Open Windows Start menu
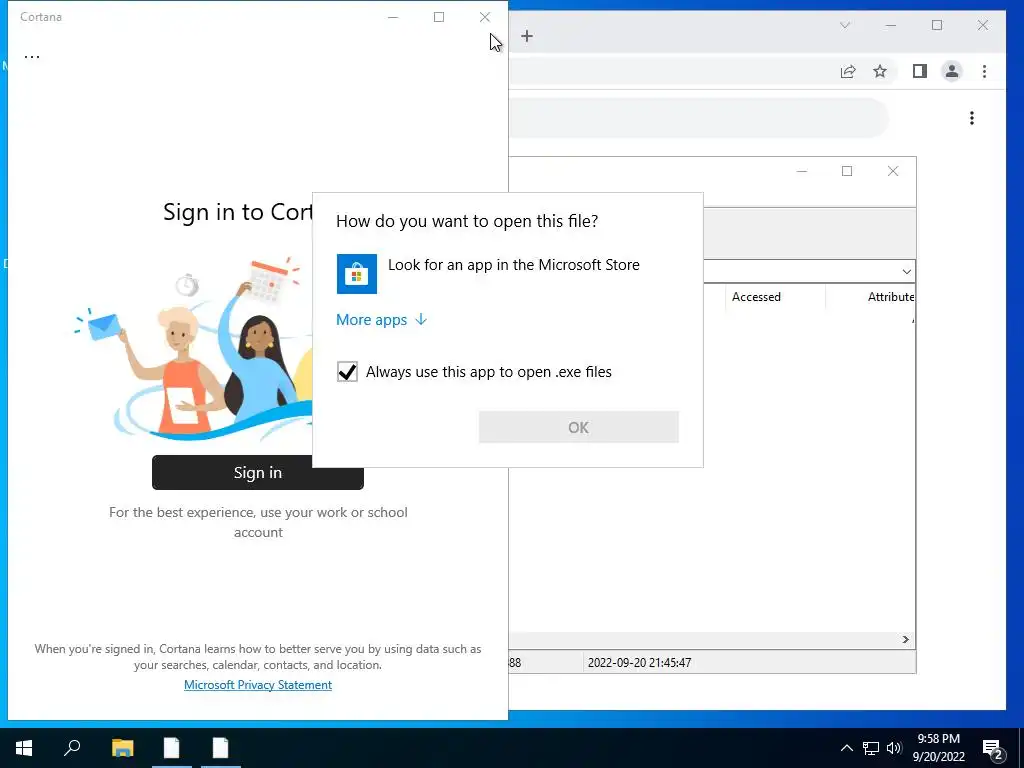Viewport: 1024px width, 768px height. coord(24,748)
